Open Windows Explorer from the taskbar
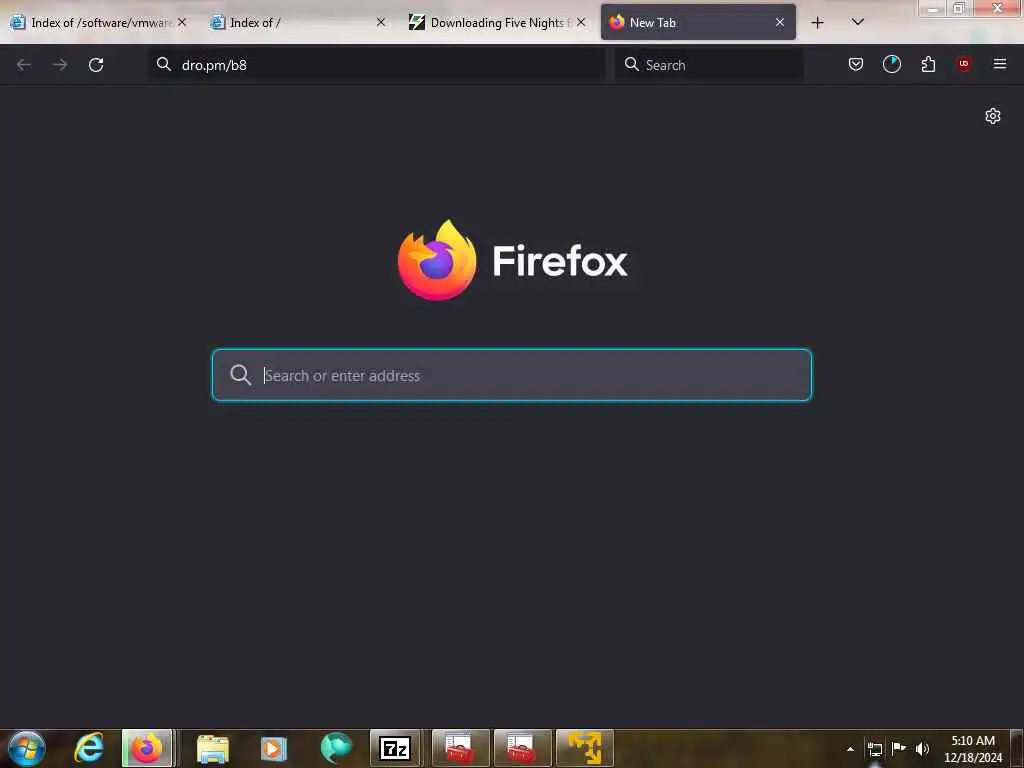This screenshot has height=768, width=1024. tap(212, 748)
